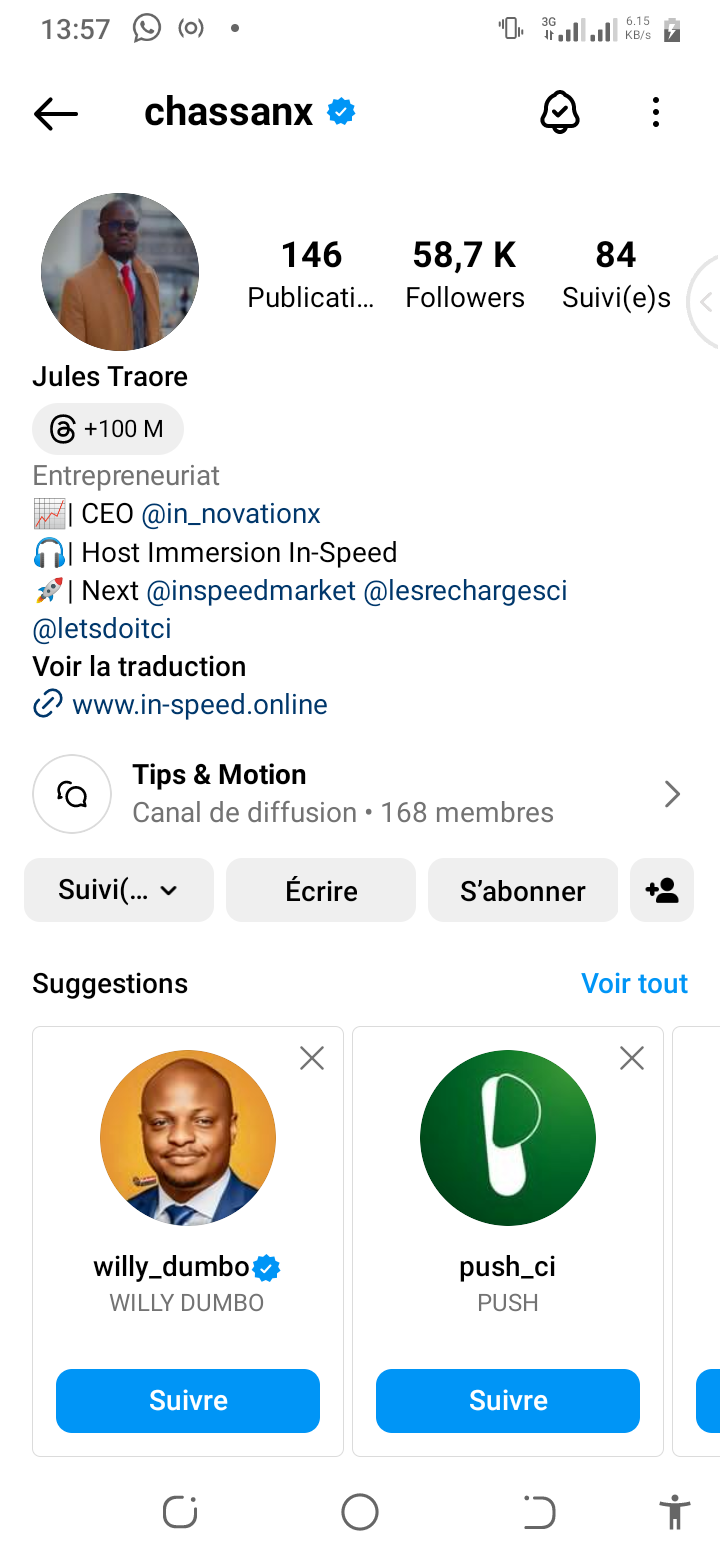Follow push_ci with the Suivre button
Viewport: 720px width, 1560px height.
pos(508,1400)
